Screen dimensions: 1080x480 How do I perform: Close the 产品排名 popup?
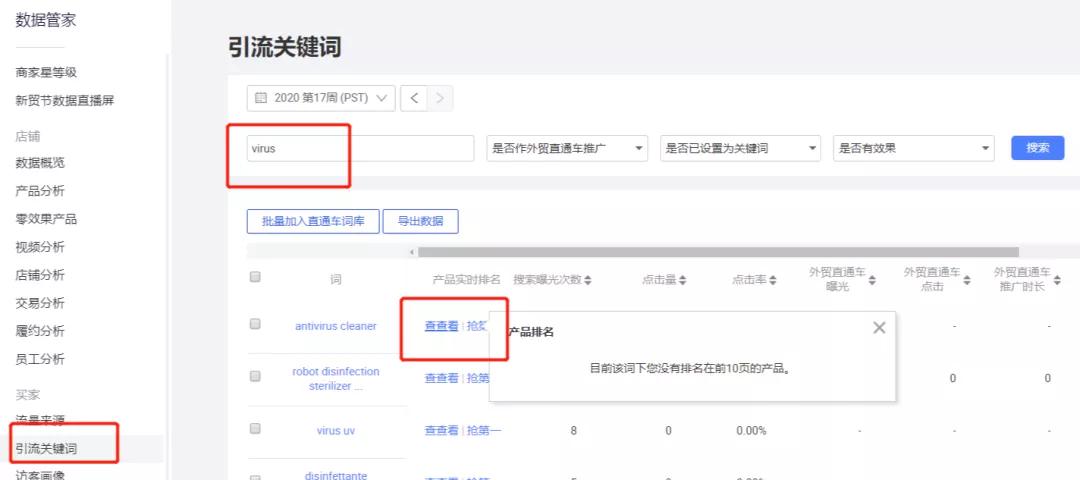[x=879, y=328]
